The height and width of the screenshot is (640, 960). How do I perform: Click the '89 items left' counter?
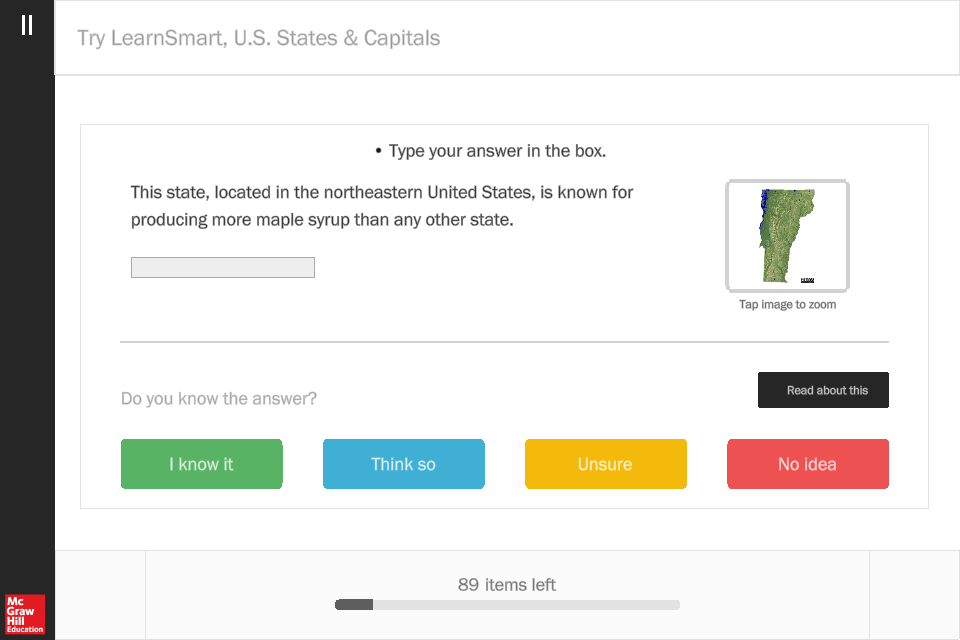click(507, 585)
